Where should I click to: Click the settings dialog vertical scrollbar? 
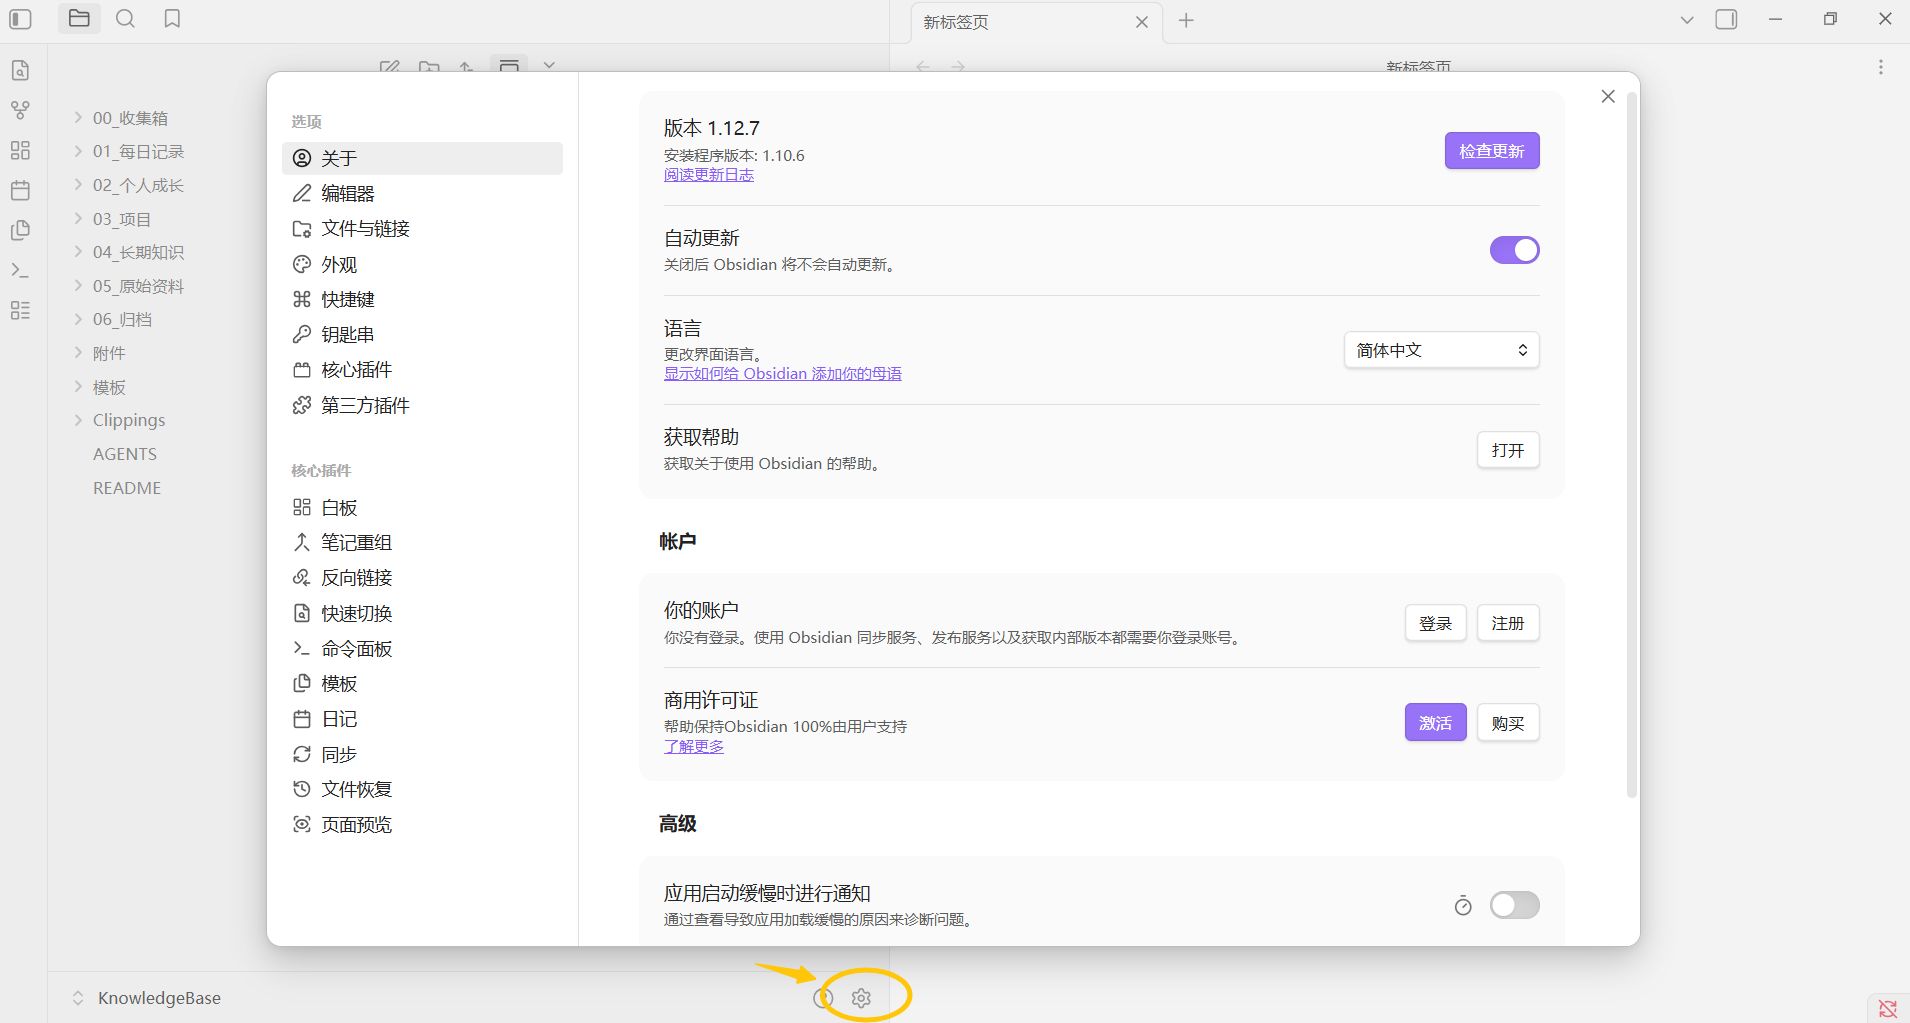[x=1631, y=445]
